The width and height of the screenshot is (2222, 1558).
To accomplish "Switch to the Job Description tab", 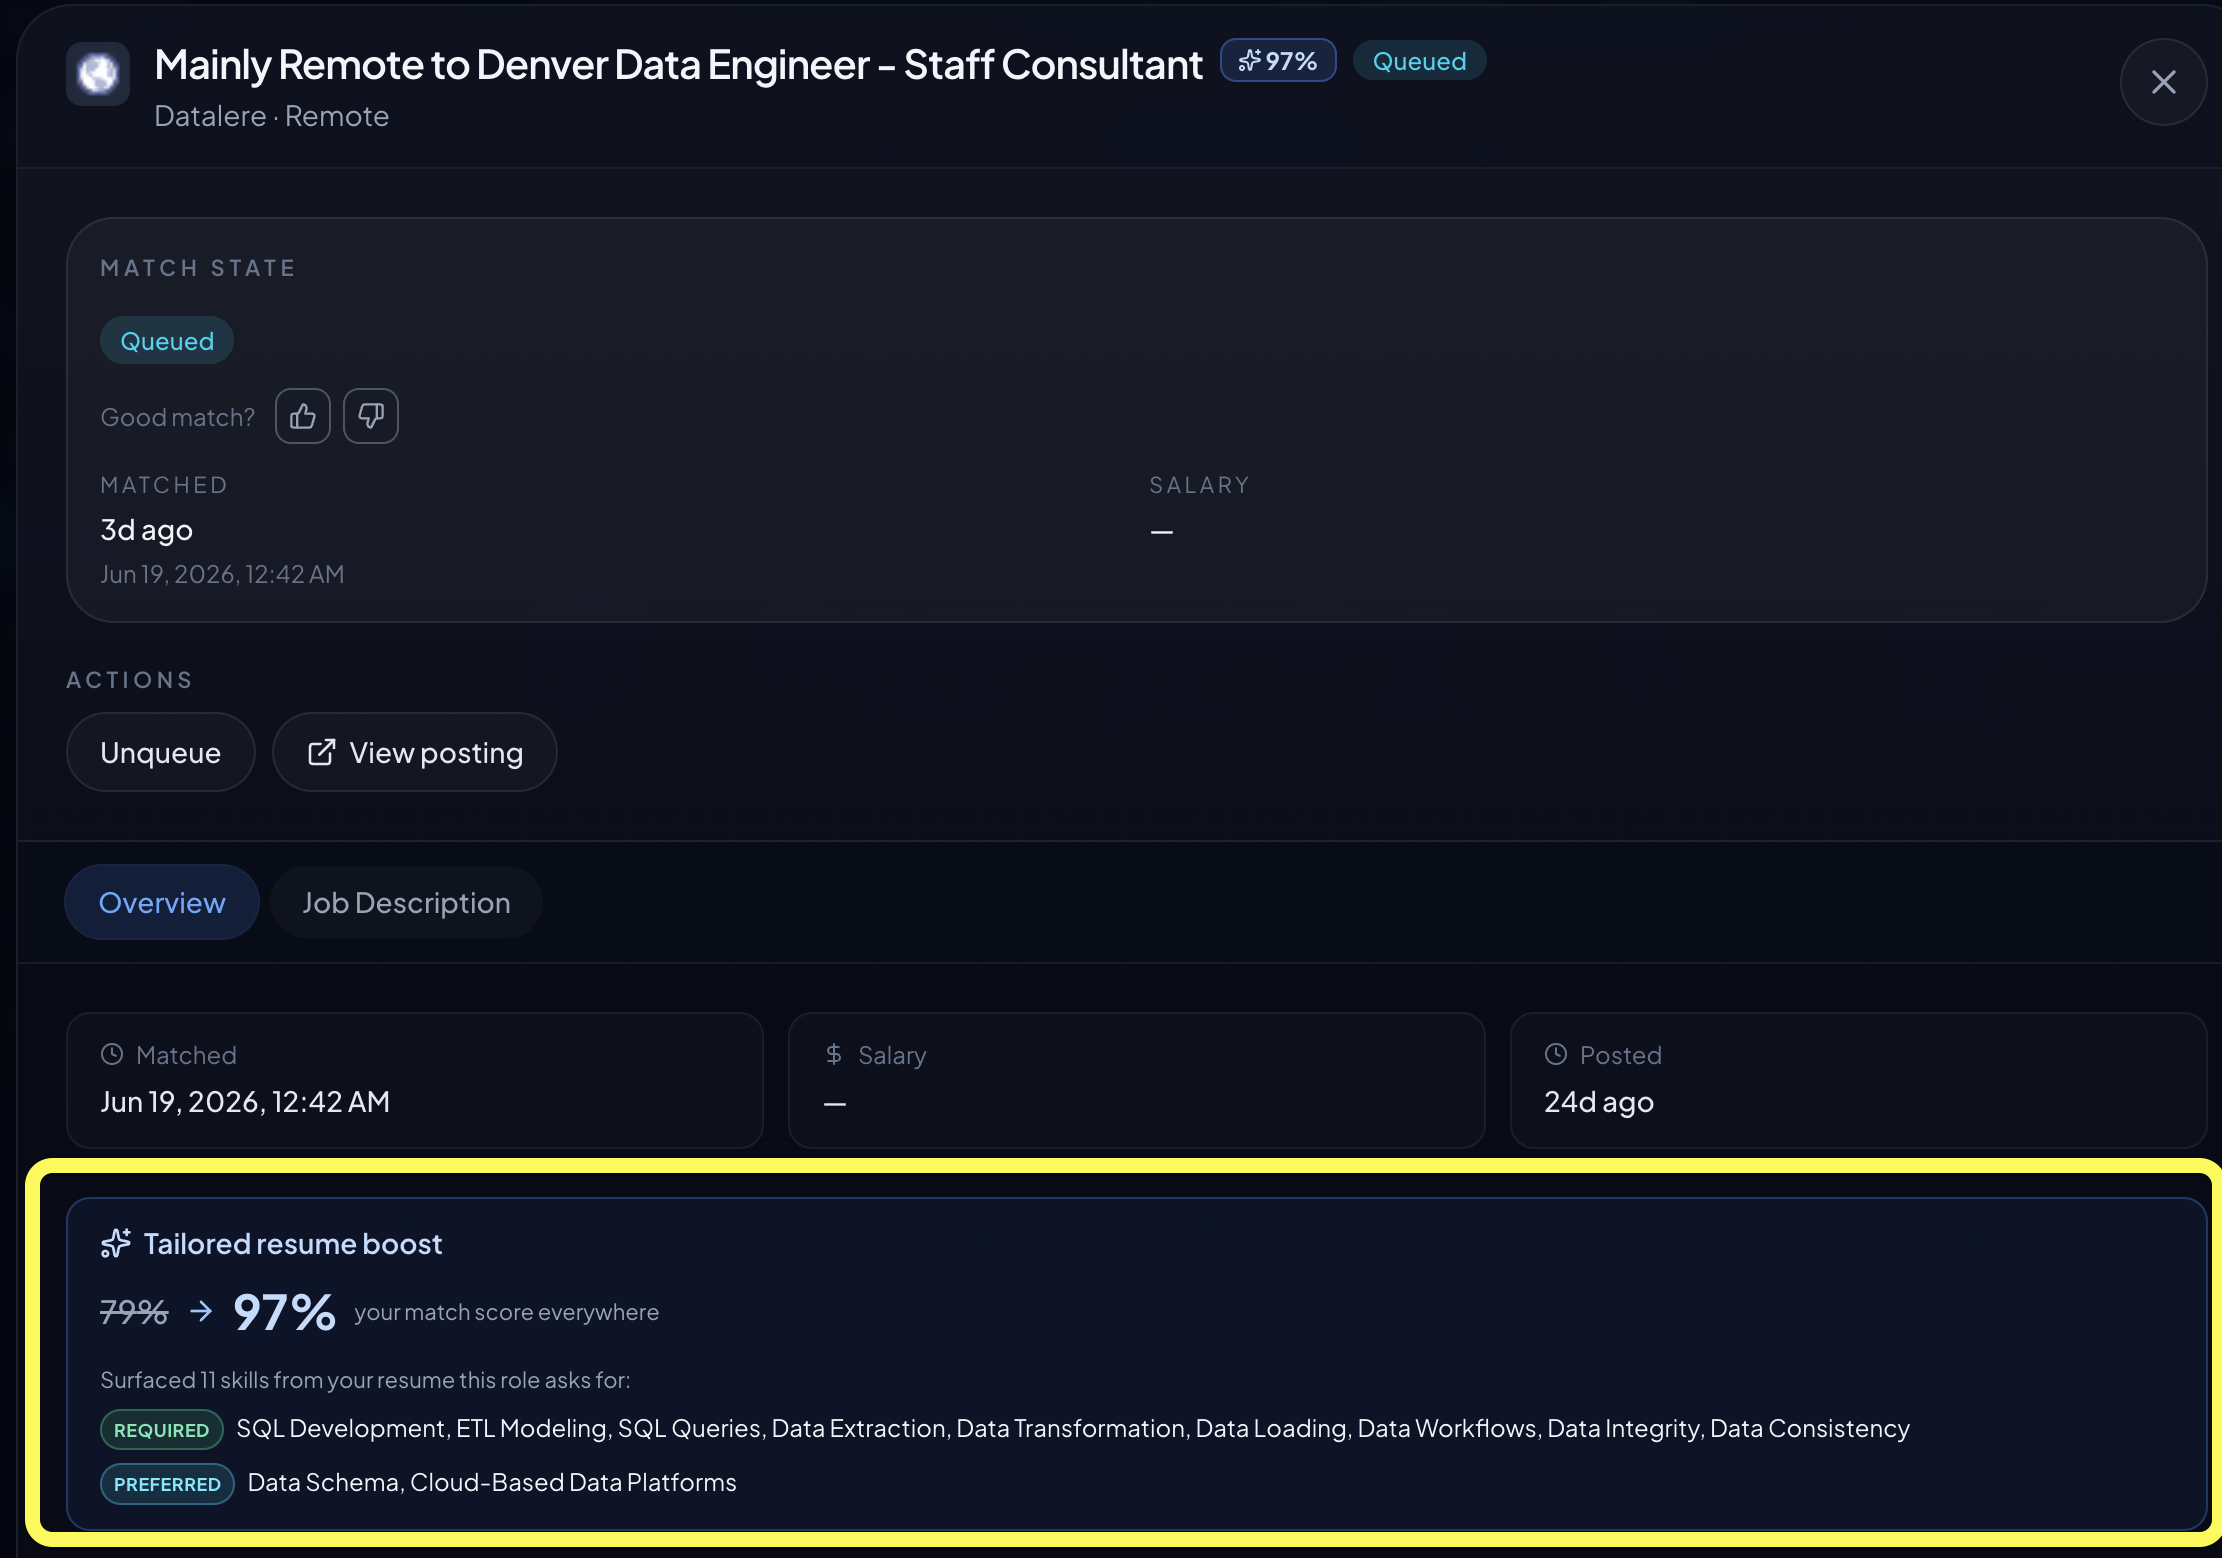I will click(406, 902).
